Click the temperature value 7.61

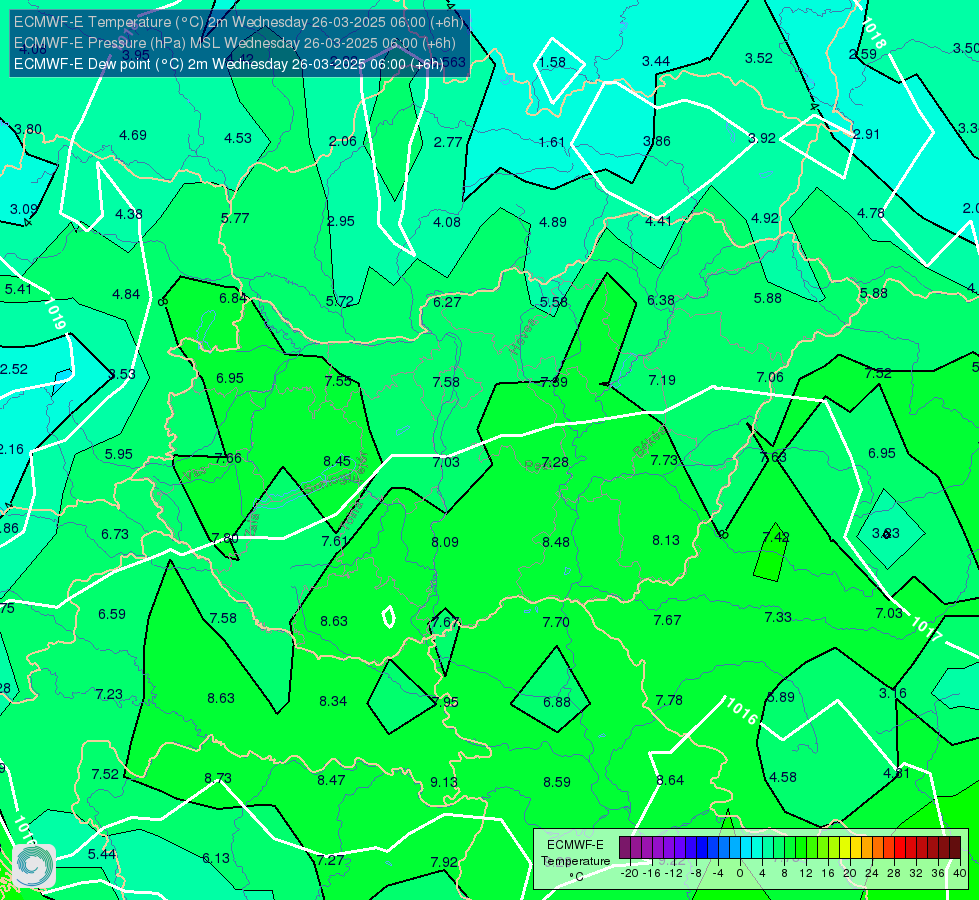pyautogui.click(x=335, y=541)
